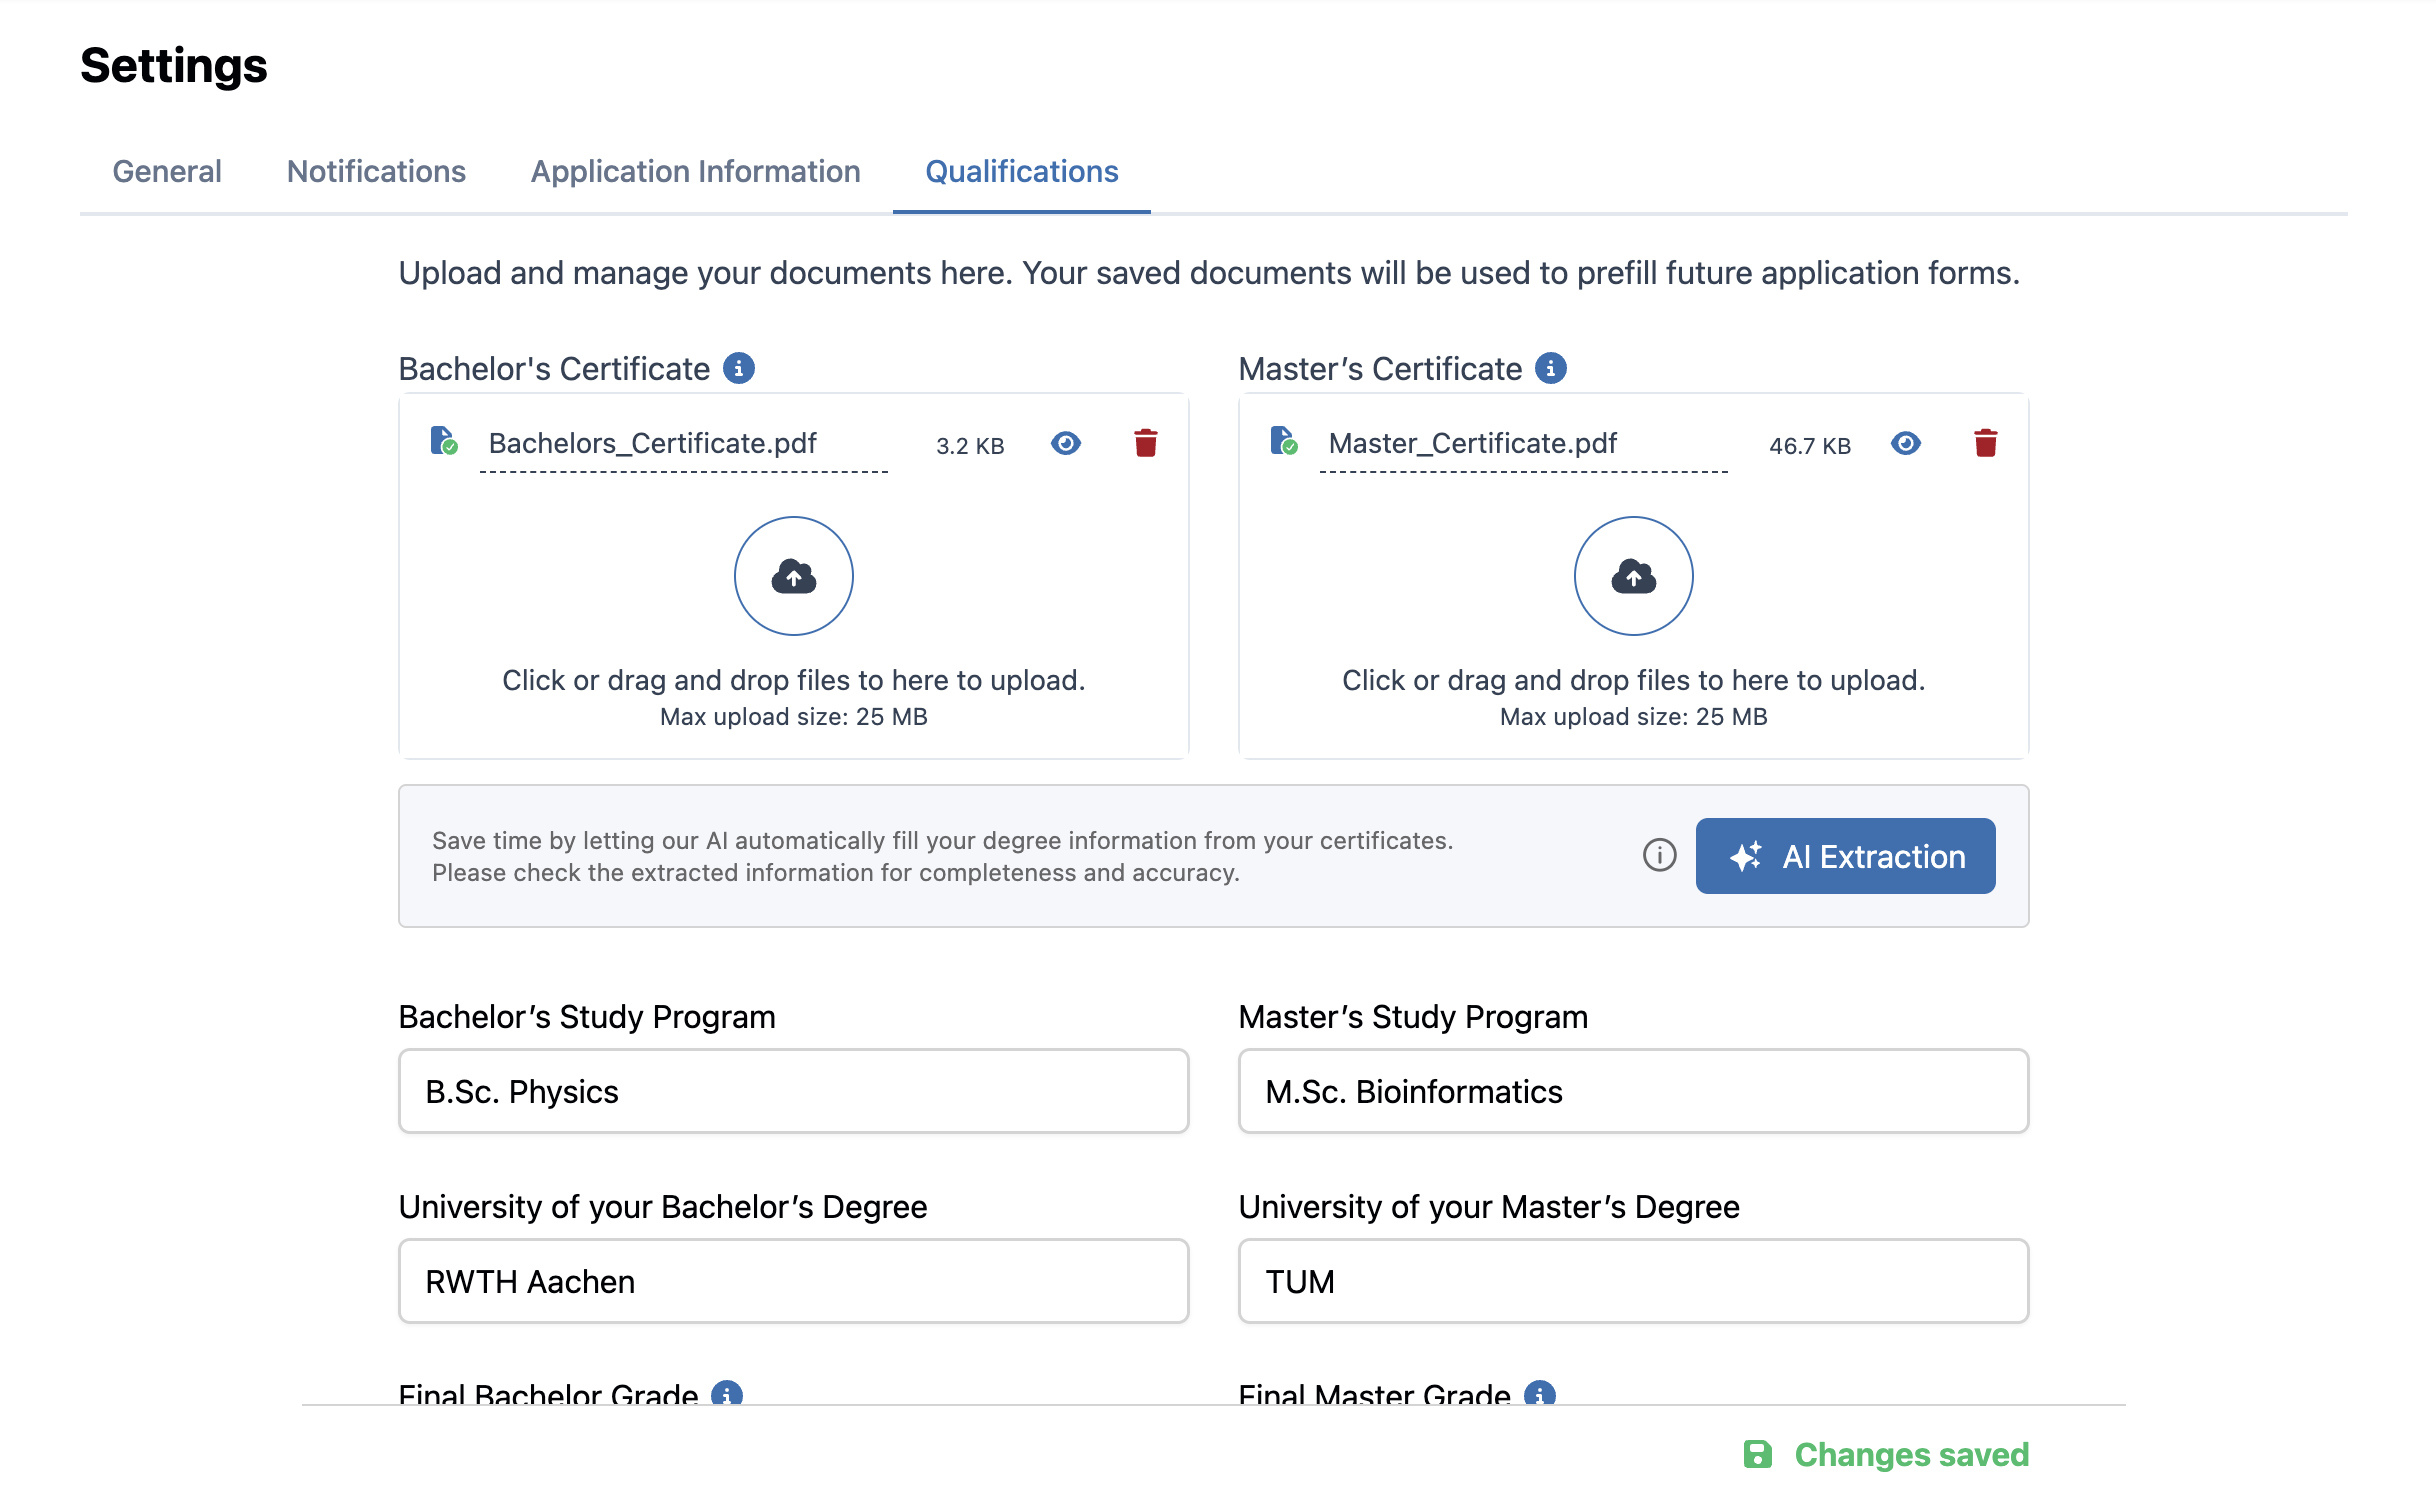Show info for Master's Certificate label

[1551, 368]
